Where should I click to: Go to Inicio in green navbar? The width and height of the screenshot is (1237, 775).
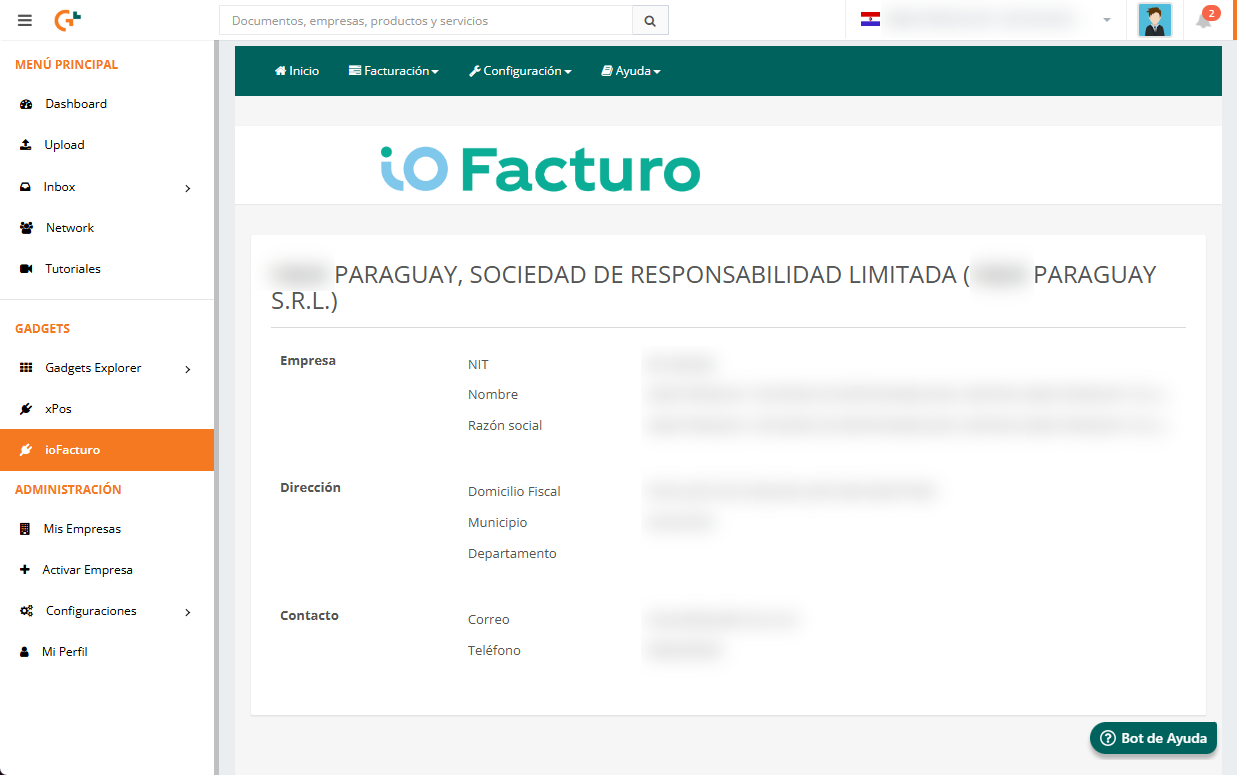click(x=297, y=71)
